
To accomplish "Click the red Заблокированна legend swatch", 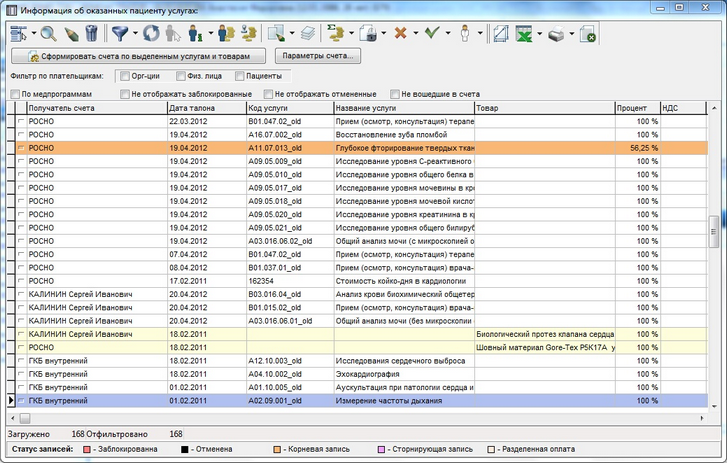I will click(x=87, y=449).
